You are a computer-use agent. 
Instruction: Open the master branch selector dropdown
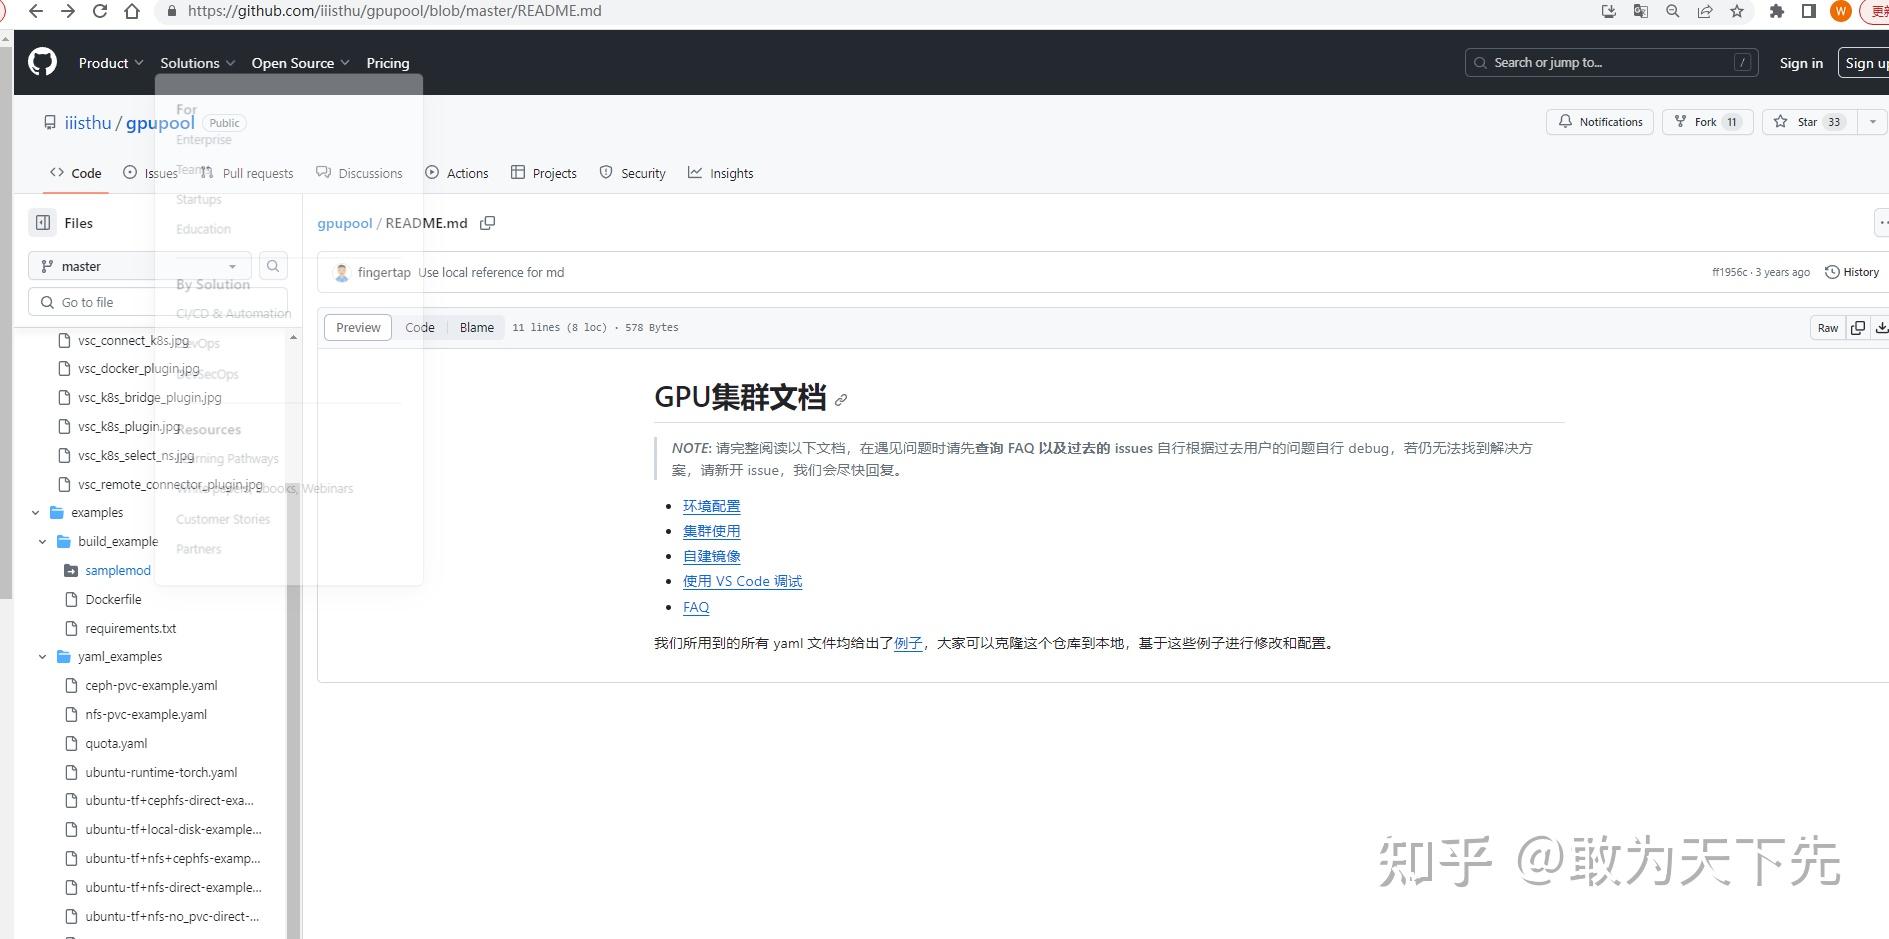coord(139,266)
